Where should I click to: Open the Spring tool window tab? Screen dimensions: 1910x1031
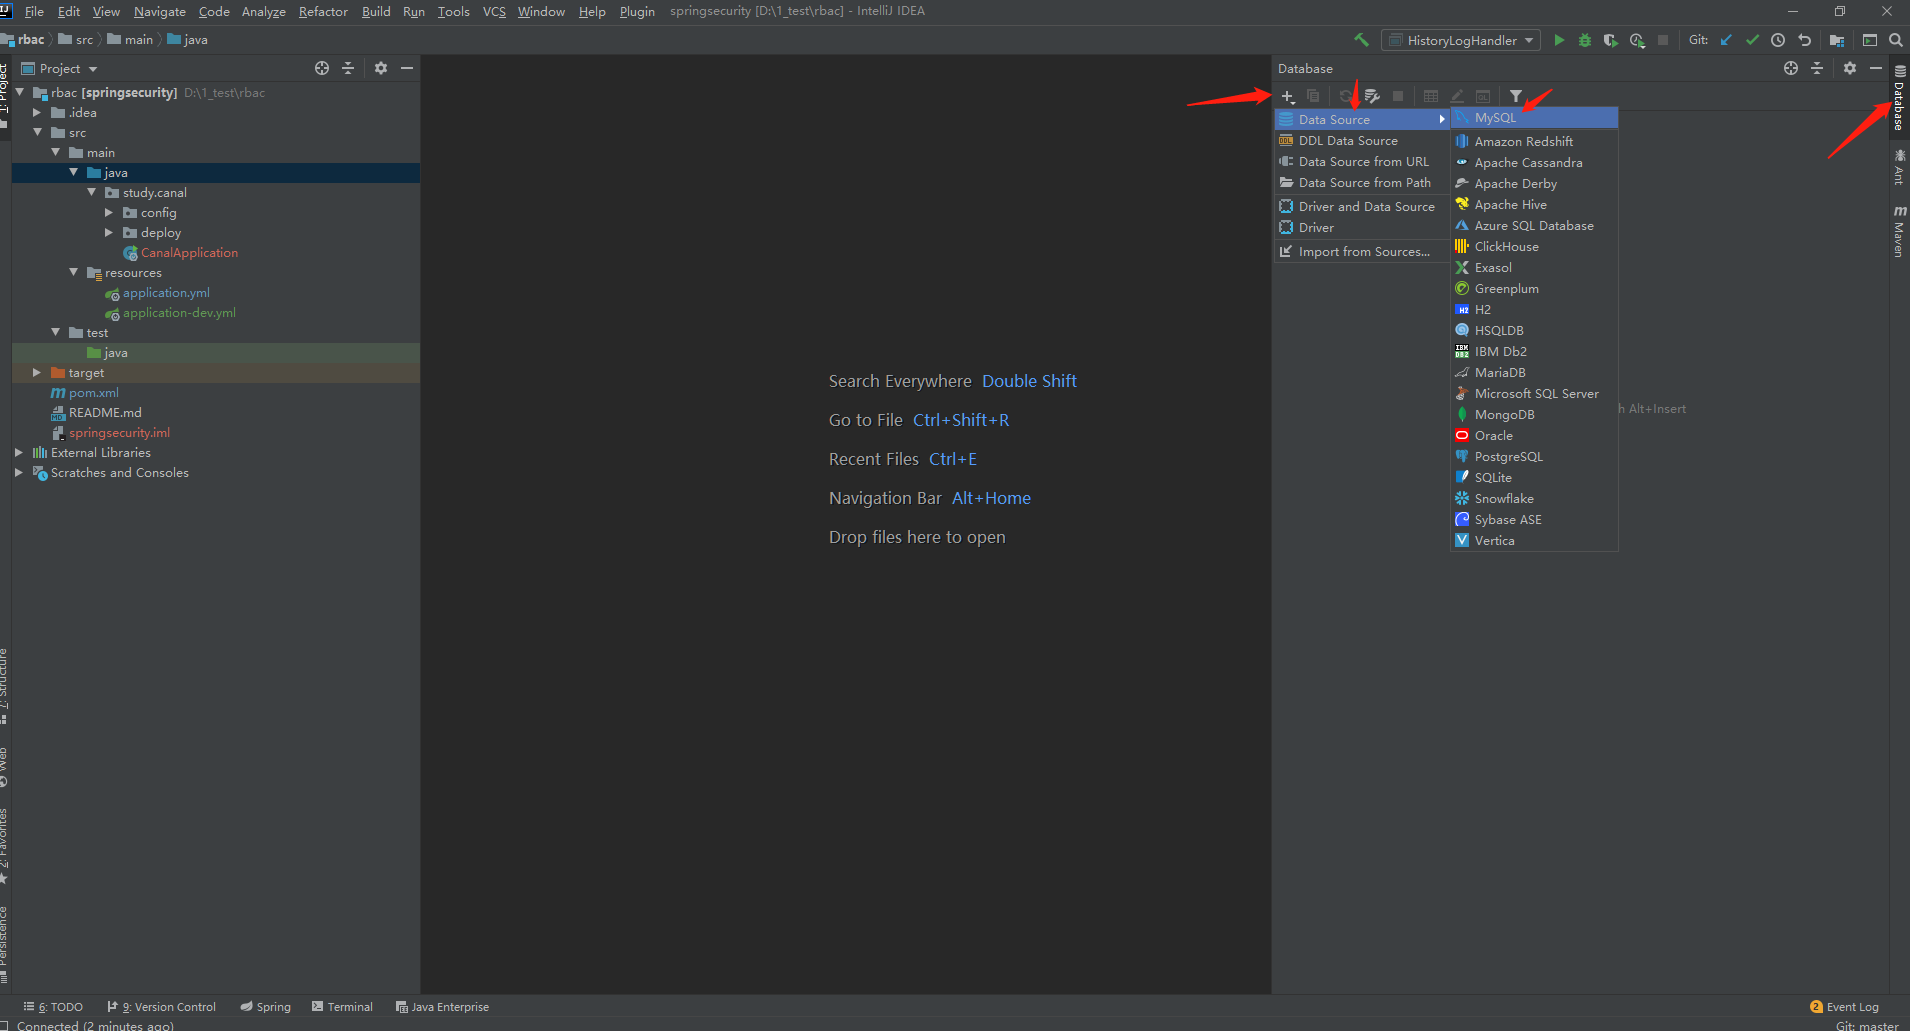tap(266, 1007)
